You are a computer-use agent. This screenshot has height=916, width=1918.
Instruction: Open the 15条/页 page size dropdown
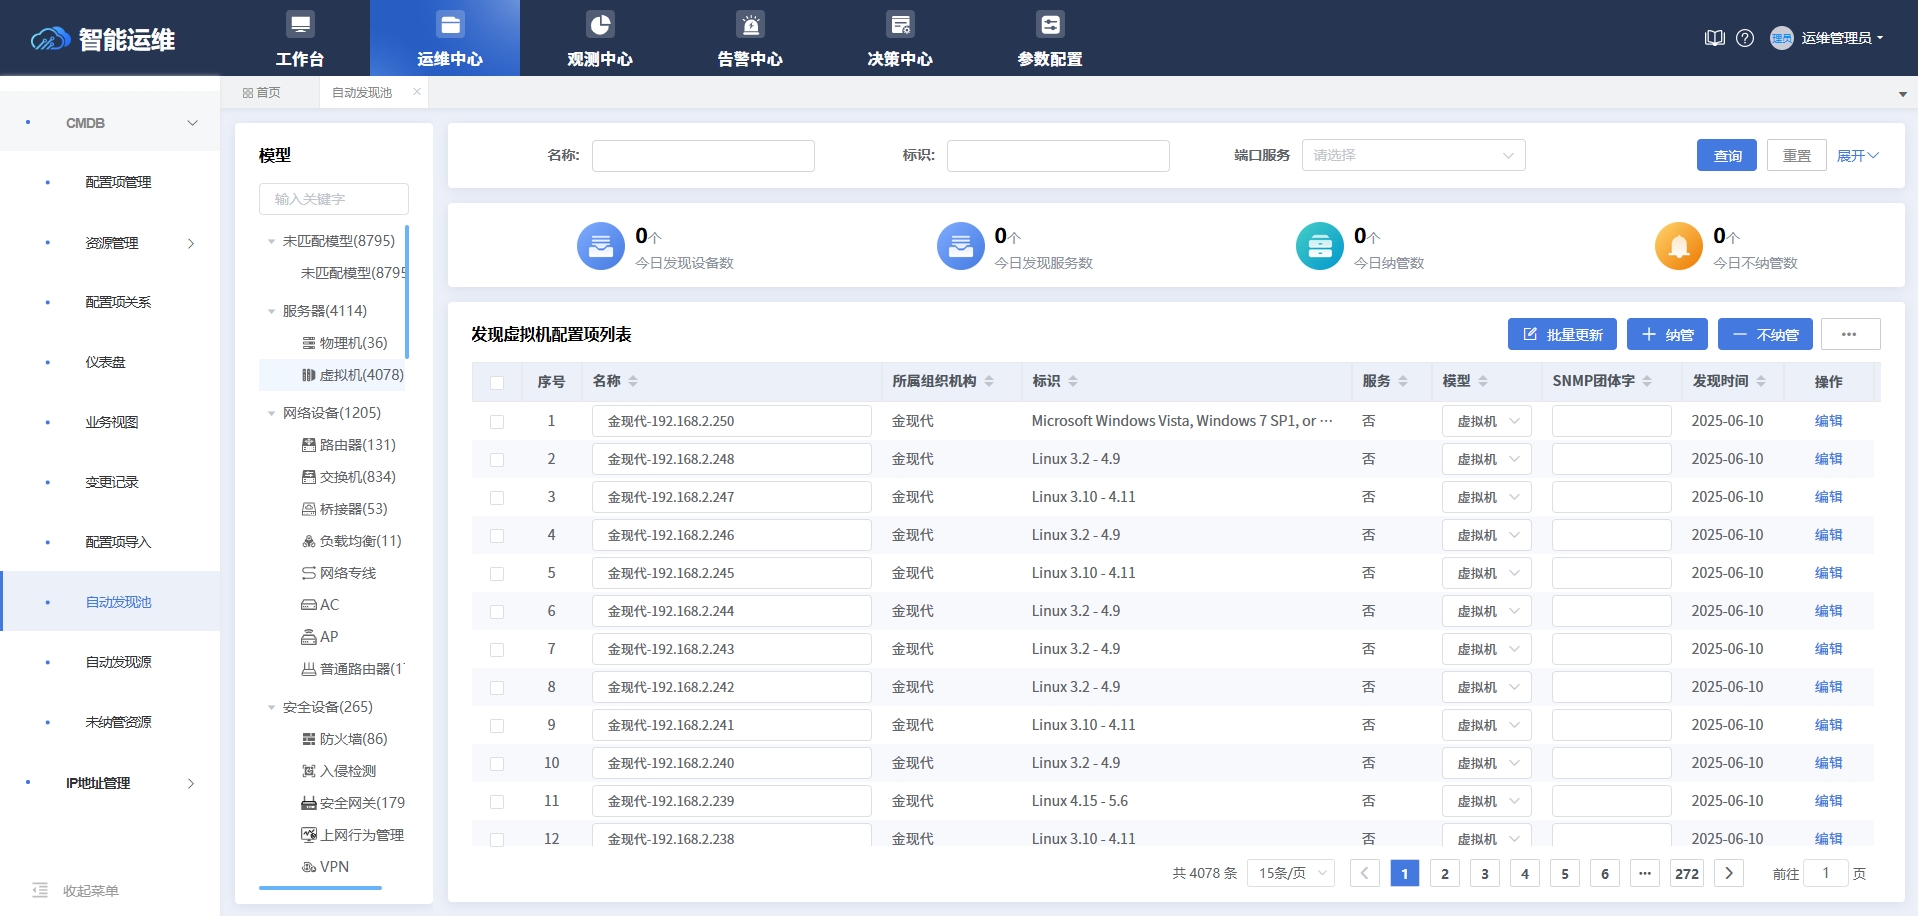pos(1291,873)
